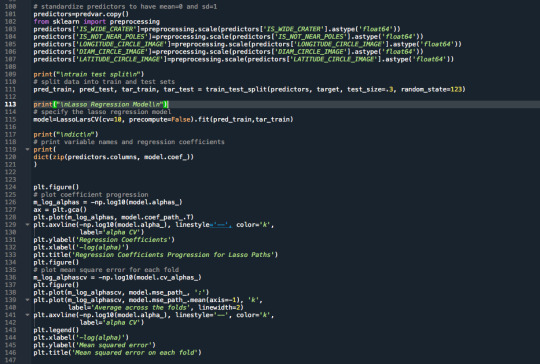This screenshot has height=364, width=540.
Task: Select line number 113 in the gutter
Action: pyautogui.click(x=10, y=104)
